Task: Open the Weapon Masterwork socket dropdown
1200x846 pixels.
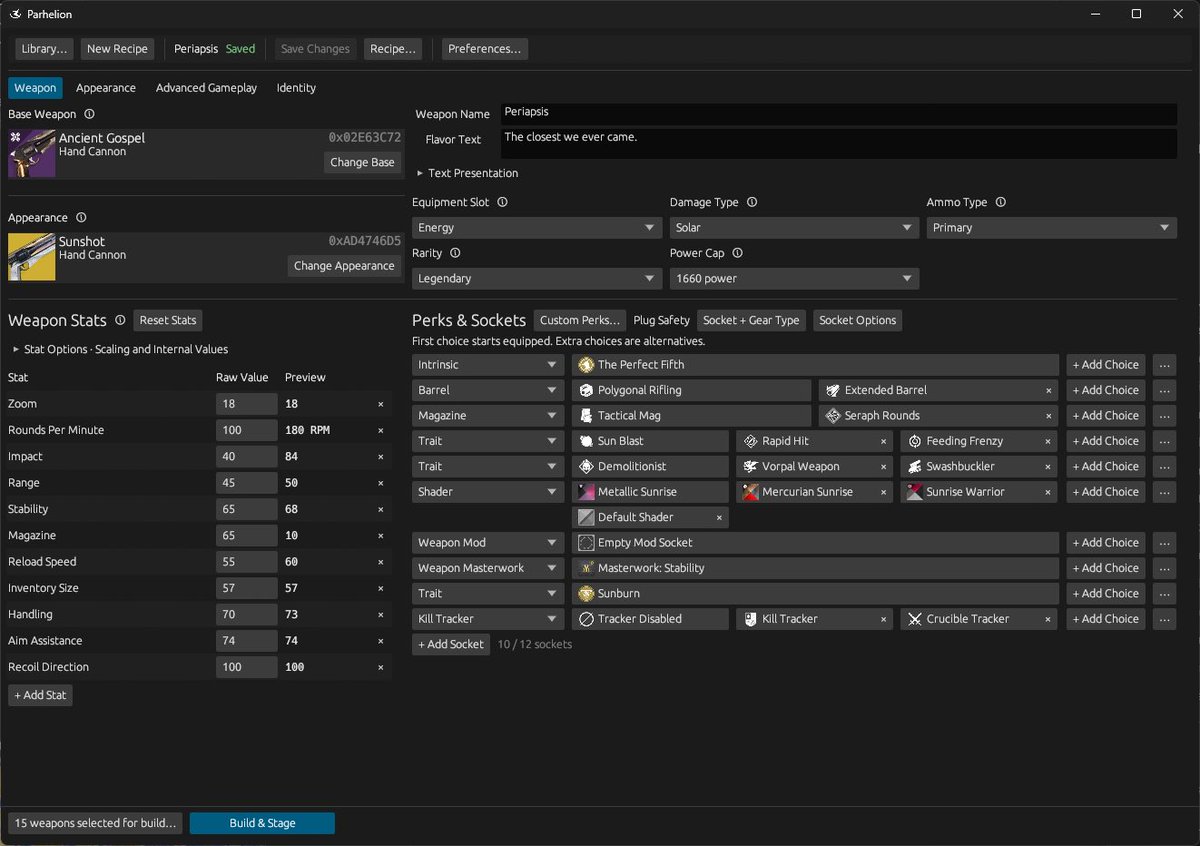Action: (488, 568)
